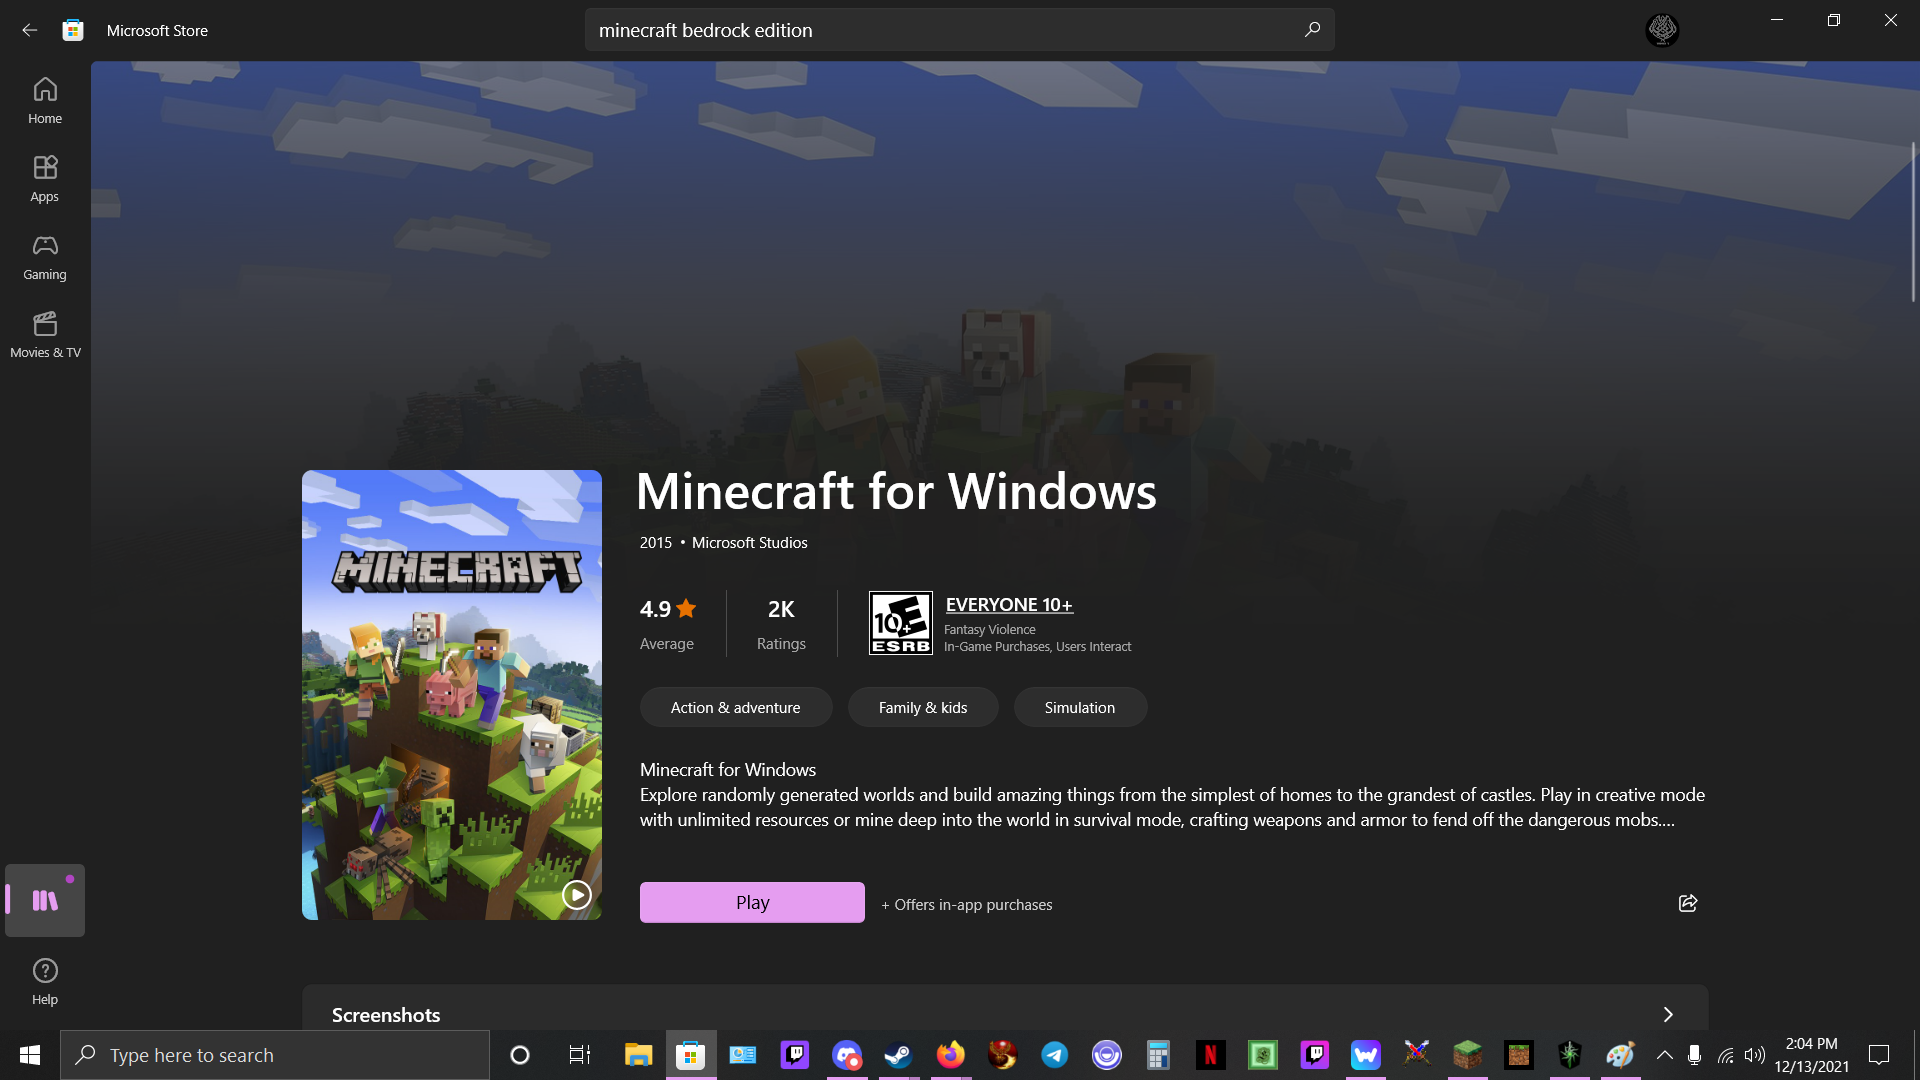Click the share icon beside description

[1688, 903]
